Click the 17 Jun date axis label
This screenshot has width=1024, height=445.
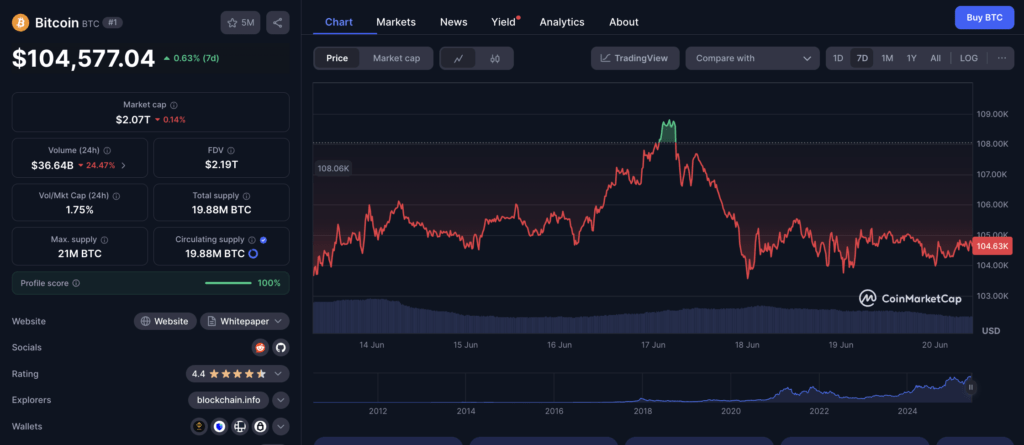coord(653,344)
